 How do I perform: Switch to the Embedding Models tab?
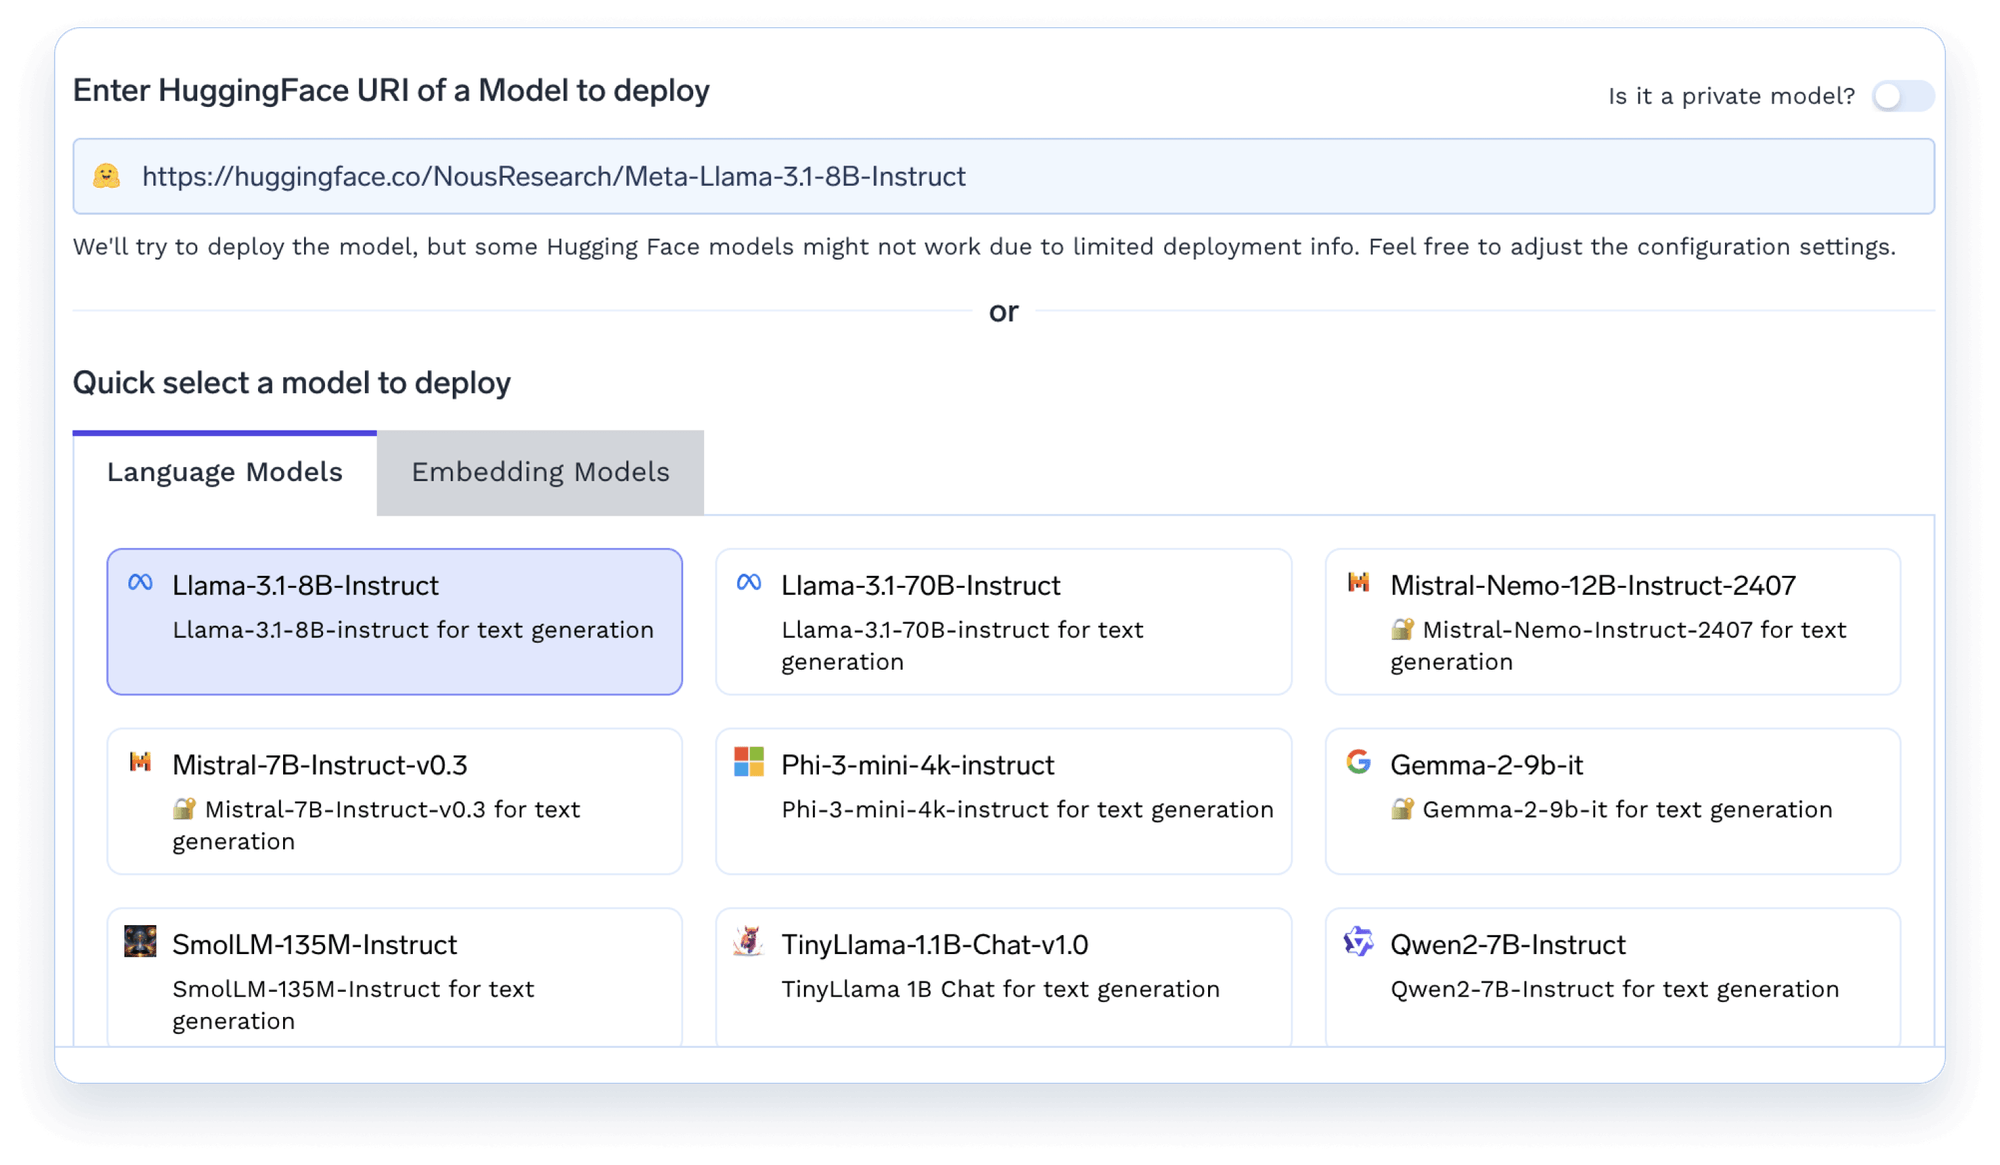point(540,471)
